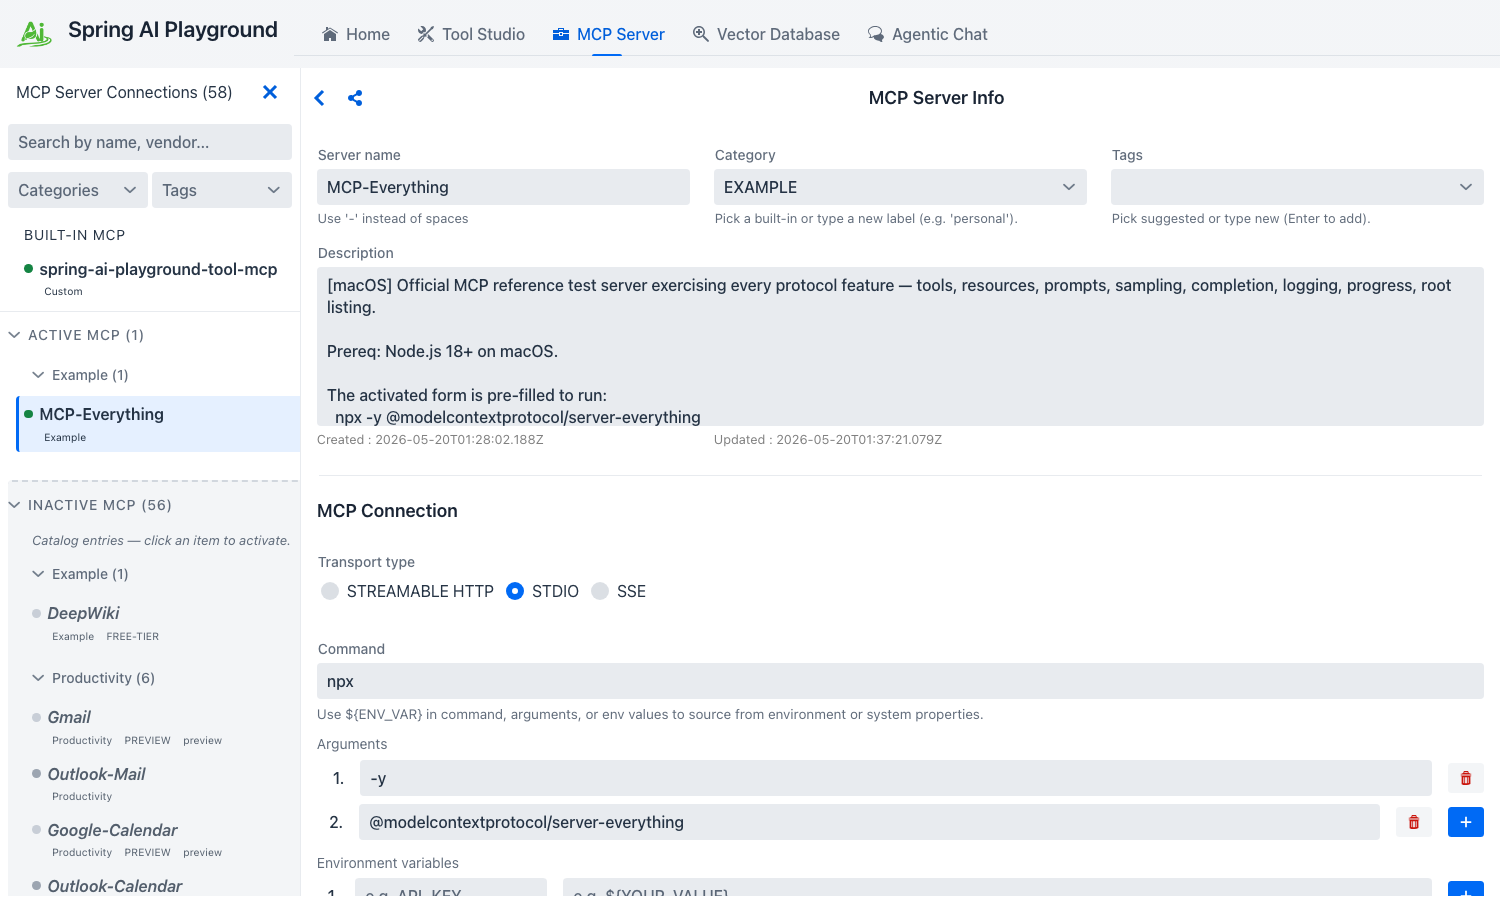Click the Agentic Chat bubble icon
Screen dimensions: 1500x900
point(876,34)
